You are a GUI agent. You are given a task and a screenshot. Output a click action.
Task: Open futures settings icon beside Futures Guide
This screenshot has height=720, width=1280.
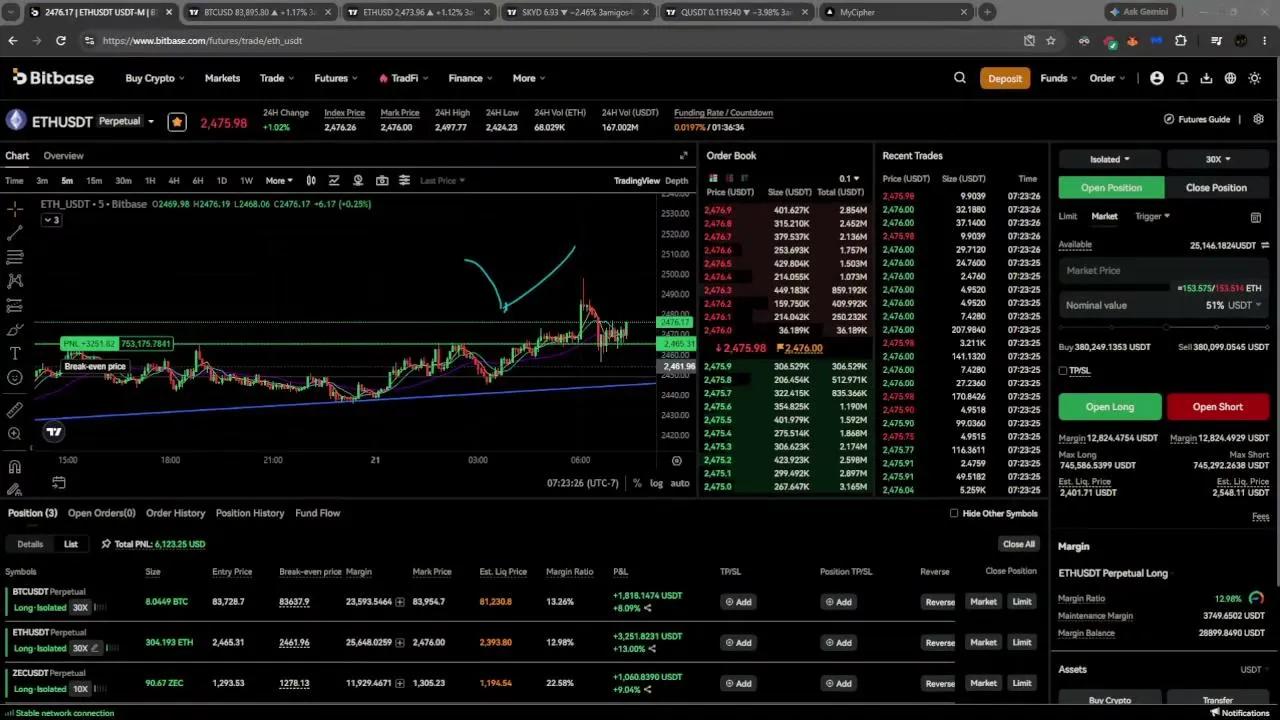1259,119
